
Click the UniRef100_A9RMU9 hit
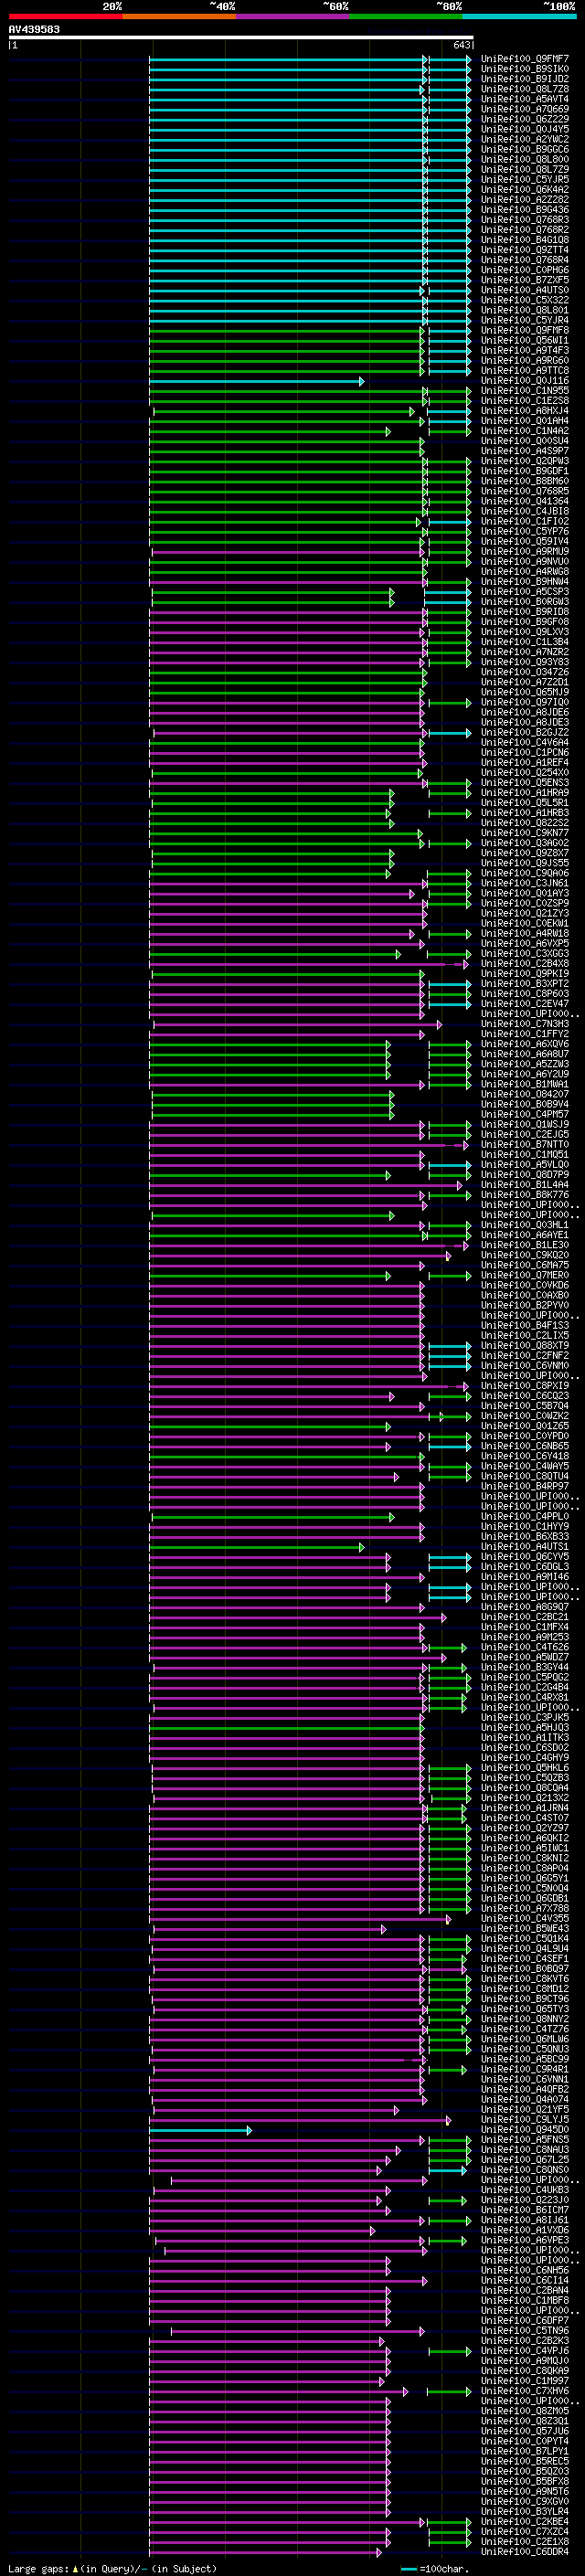pos(525,551)
